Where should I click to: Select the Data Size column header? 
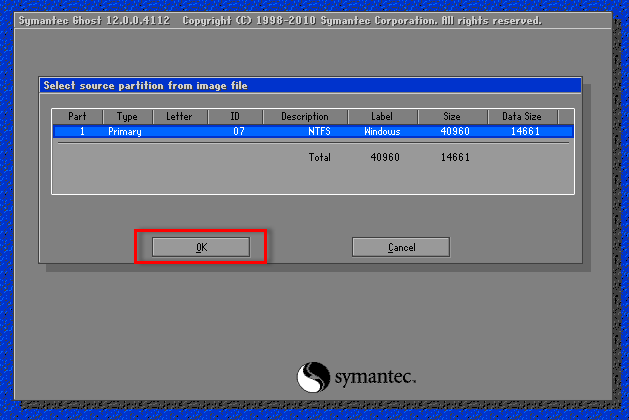(x=522, y=117)
